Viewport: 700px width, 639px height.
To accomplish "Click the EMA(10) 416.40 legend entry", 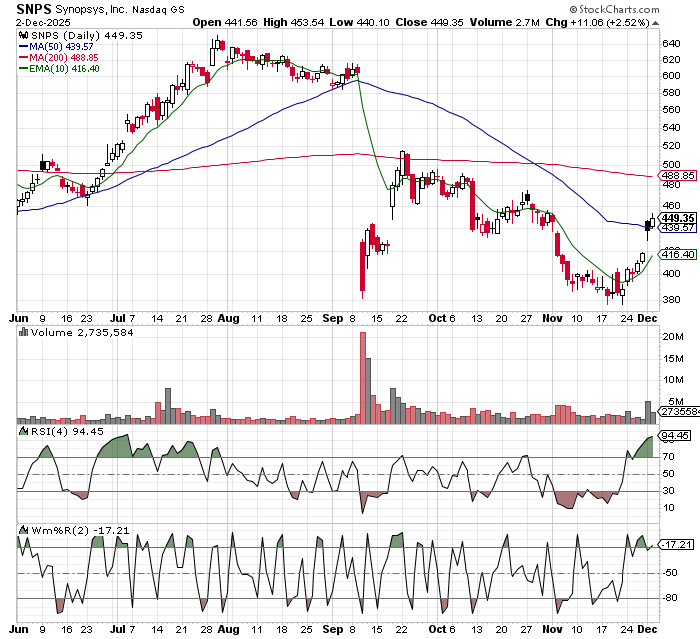I will (64, 69).
